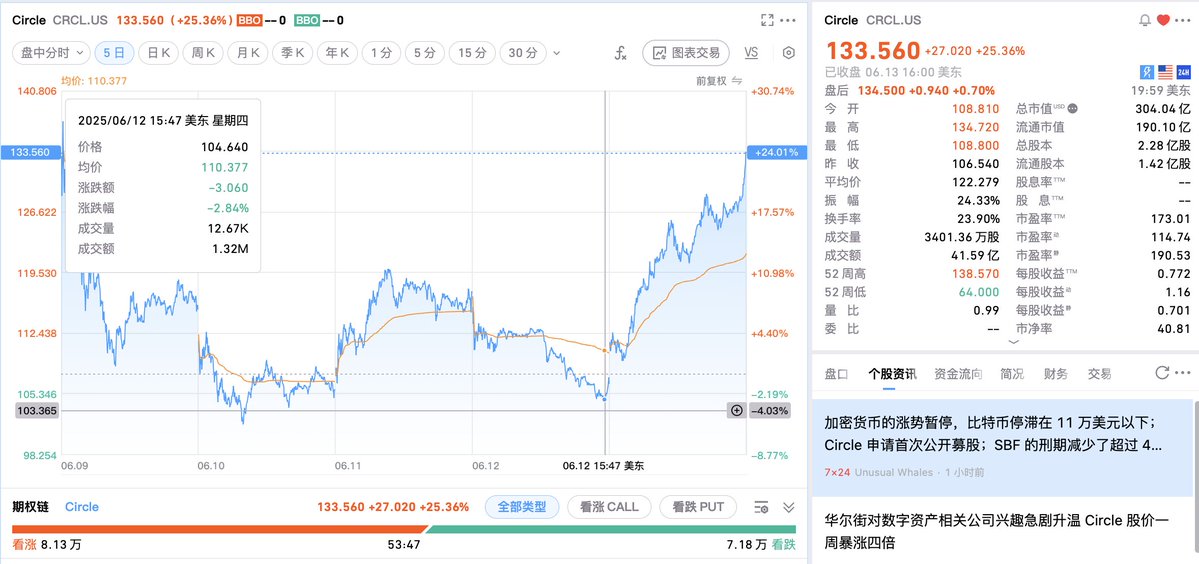The image size is (1199, 564).
Task: Select 5分 five-minute interval
Action: click(424, 53)
